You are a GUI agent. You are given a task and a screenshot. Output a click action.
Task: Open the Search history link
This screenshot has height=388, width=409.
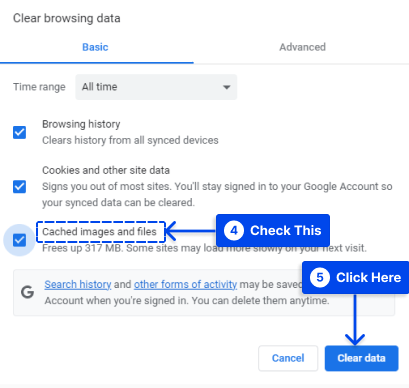(x=78, y=284)
